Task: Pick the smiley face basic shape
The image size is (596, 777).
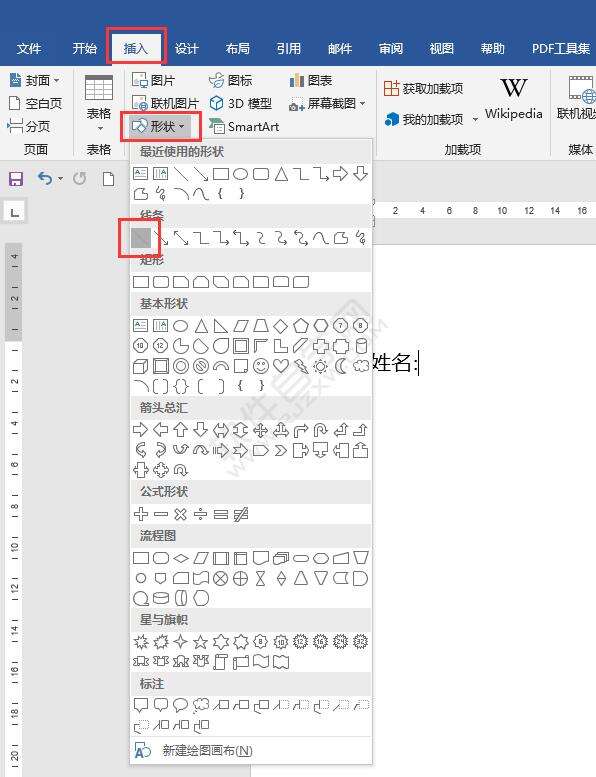Action: (x=261, y=366)
